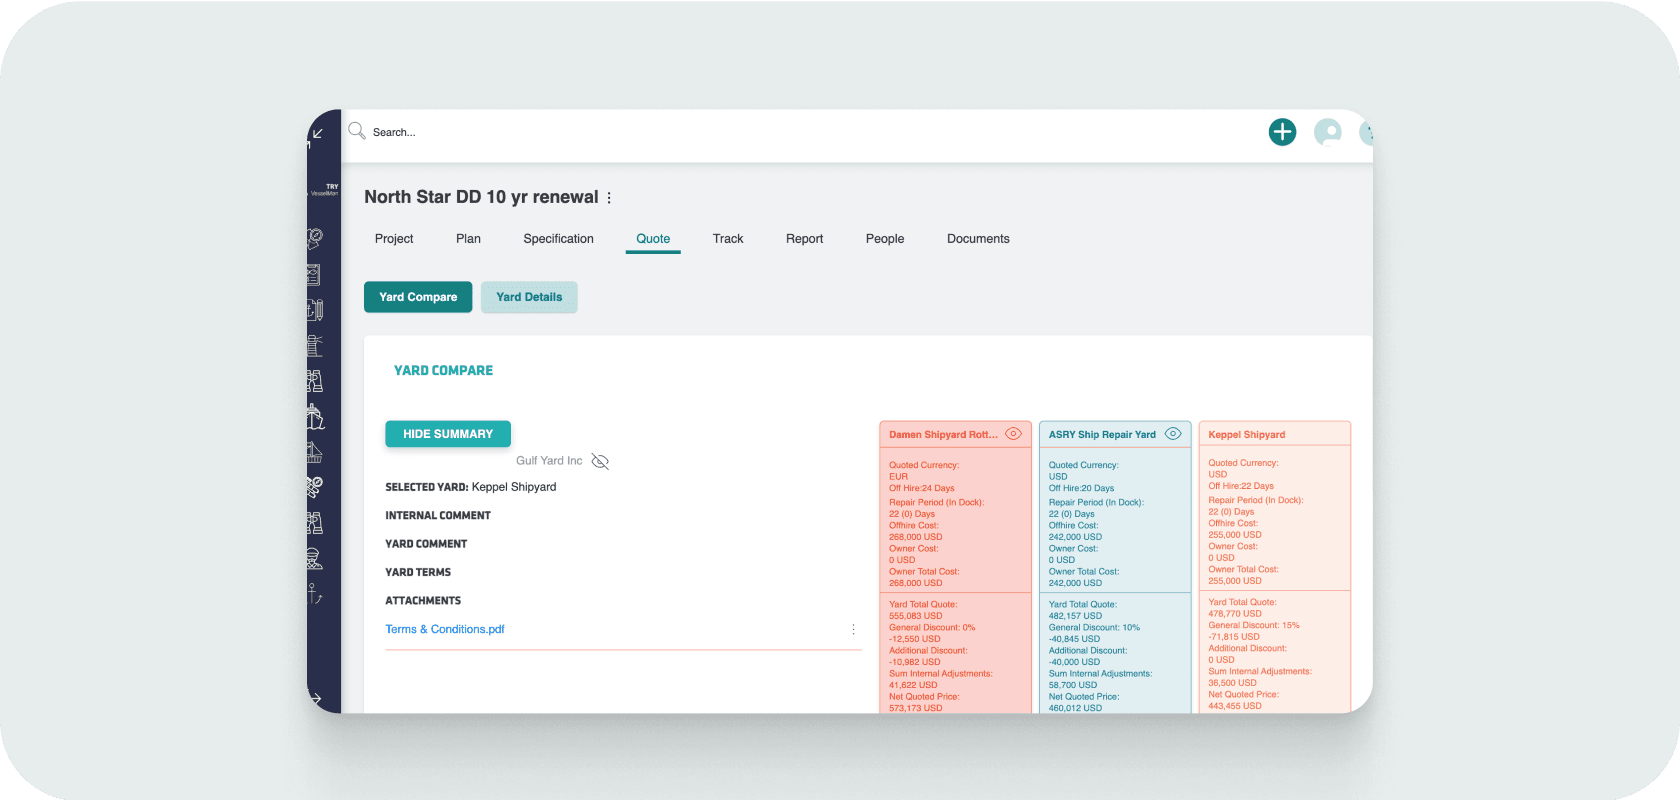Click the Yard Compare button
This screenshot has width=1680, height=800.
pyautogui.click(x=418, y=297)
